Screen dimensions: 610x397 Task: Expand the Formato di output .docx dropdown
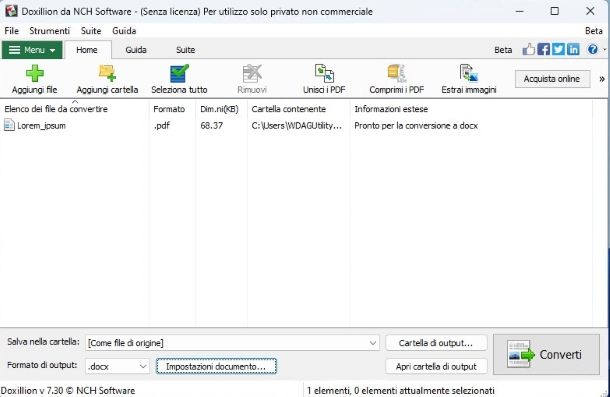coord(143,366)
